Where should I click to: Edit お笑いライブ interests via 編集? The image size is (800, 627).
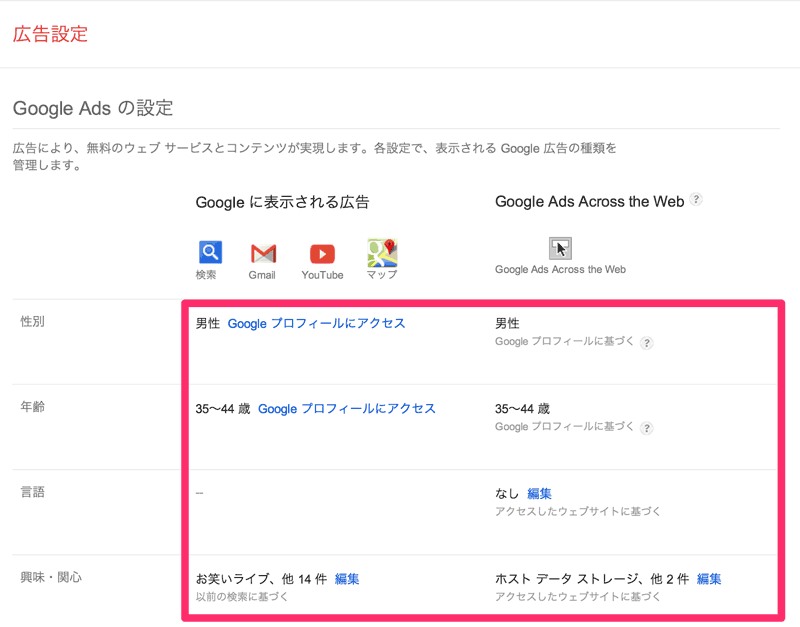347,578
